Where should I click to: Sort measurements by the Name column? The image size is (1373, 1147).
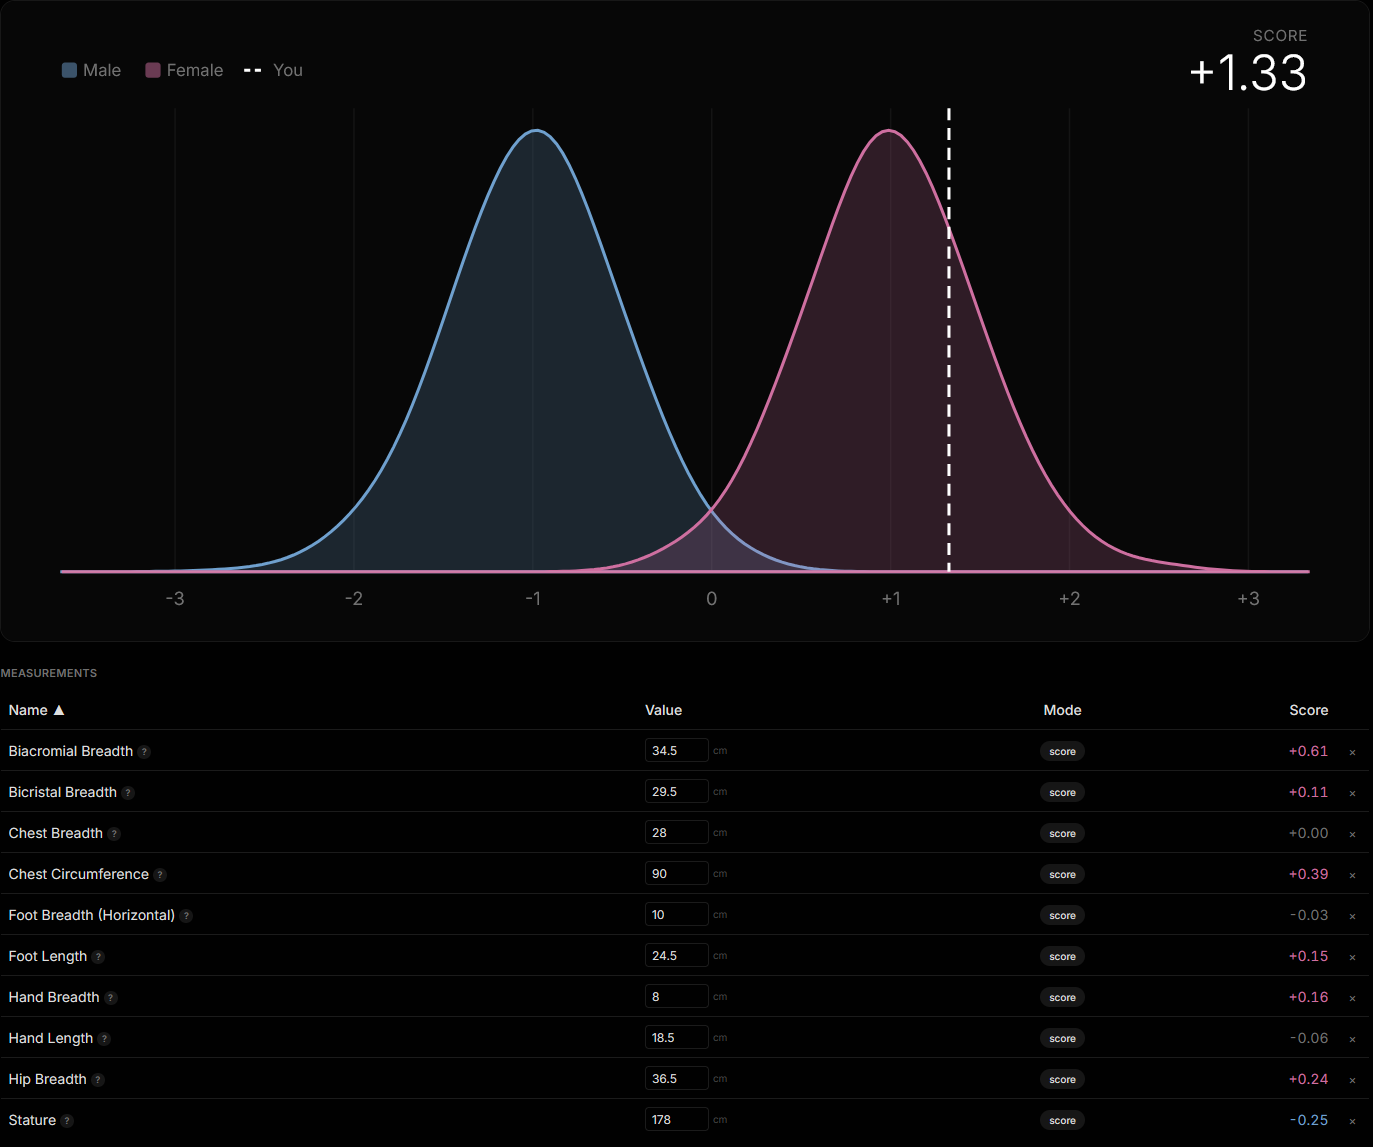pos(36,710)
